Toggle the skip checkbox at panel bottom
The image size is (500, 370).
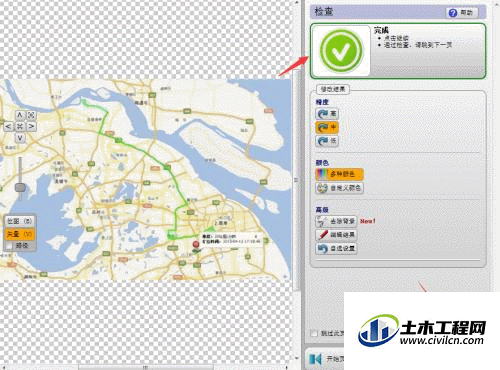pos(313,333)
